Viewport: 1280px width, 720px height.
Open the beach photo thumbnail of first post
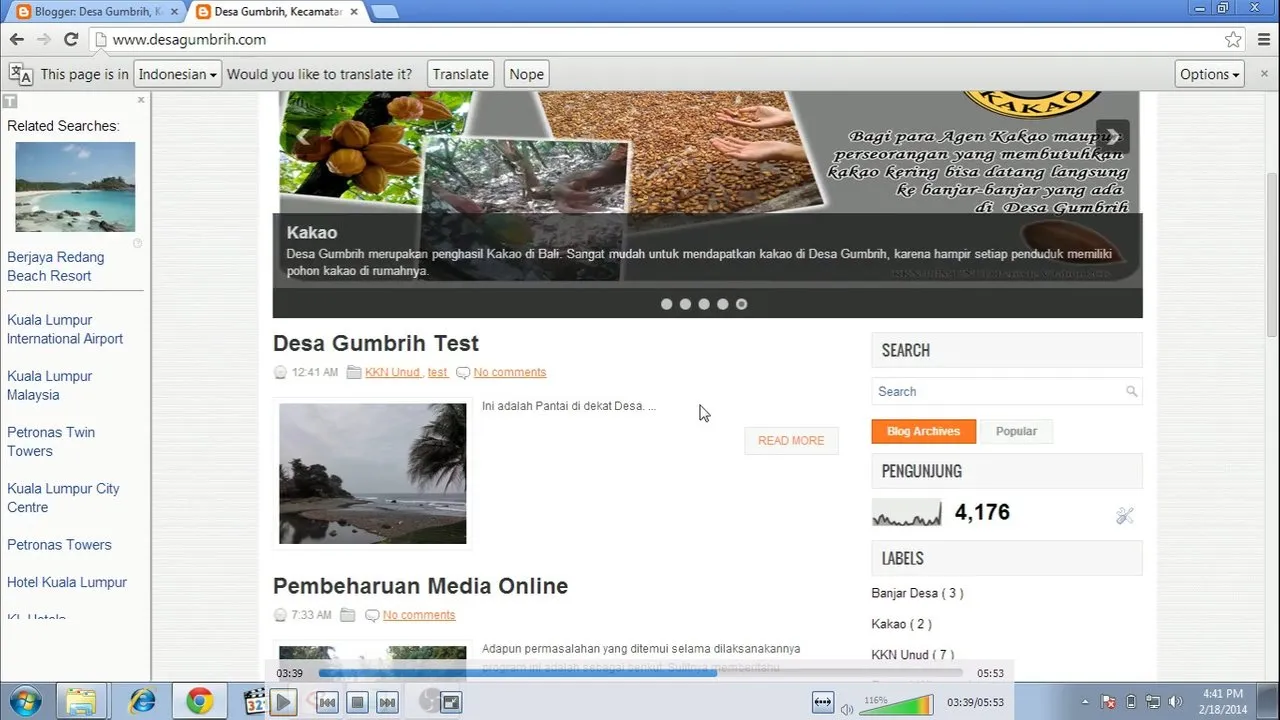tap(372, 474)
